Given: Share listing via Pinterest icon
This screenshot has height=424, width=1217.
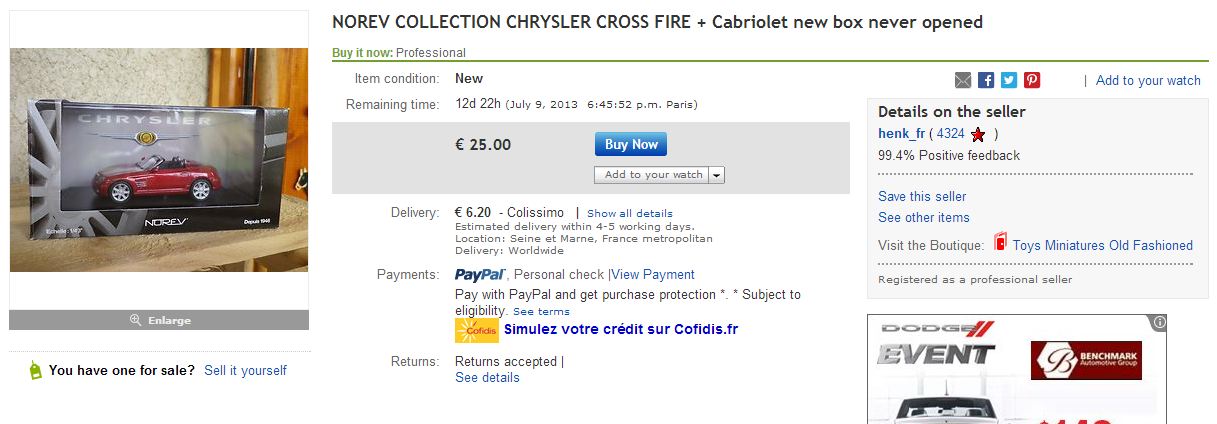Looking at the screenshot, I should click(1032, 80).
